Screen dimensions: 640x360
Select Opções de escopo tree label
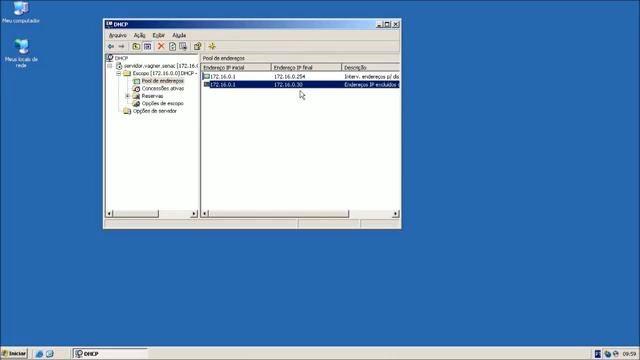tap(162, 104)
